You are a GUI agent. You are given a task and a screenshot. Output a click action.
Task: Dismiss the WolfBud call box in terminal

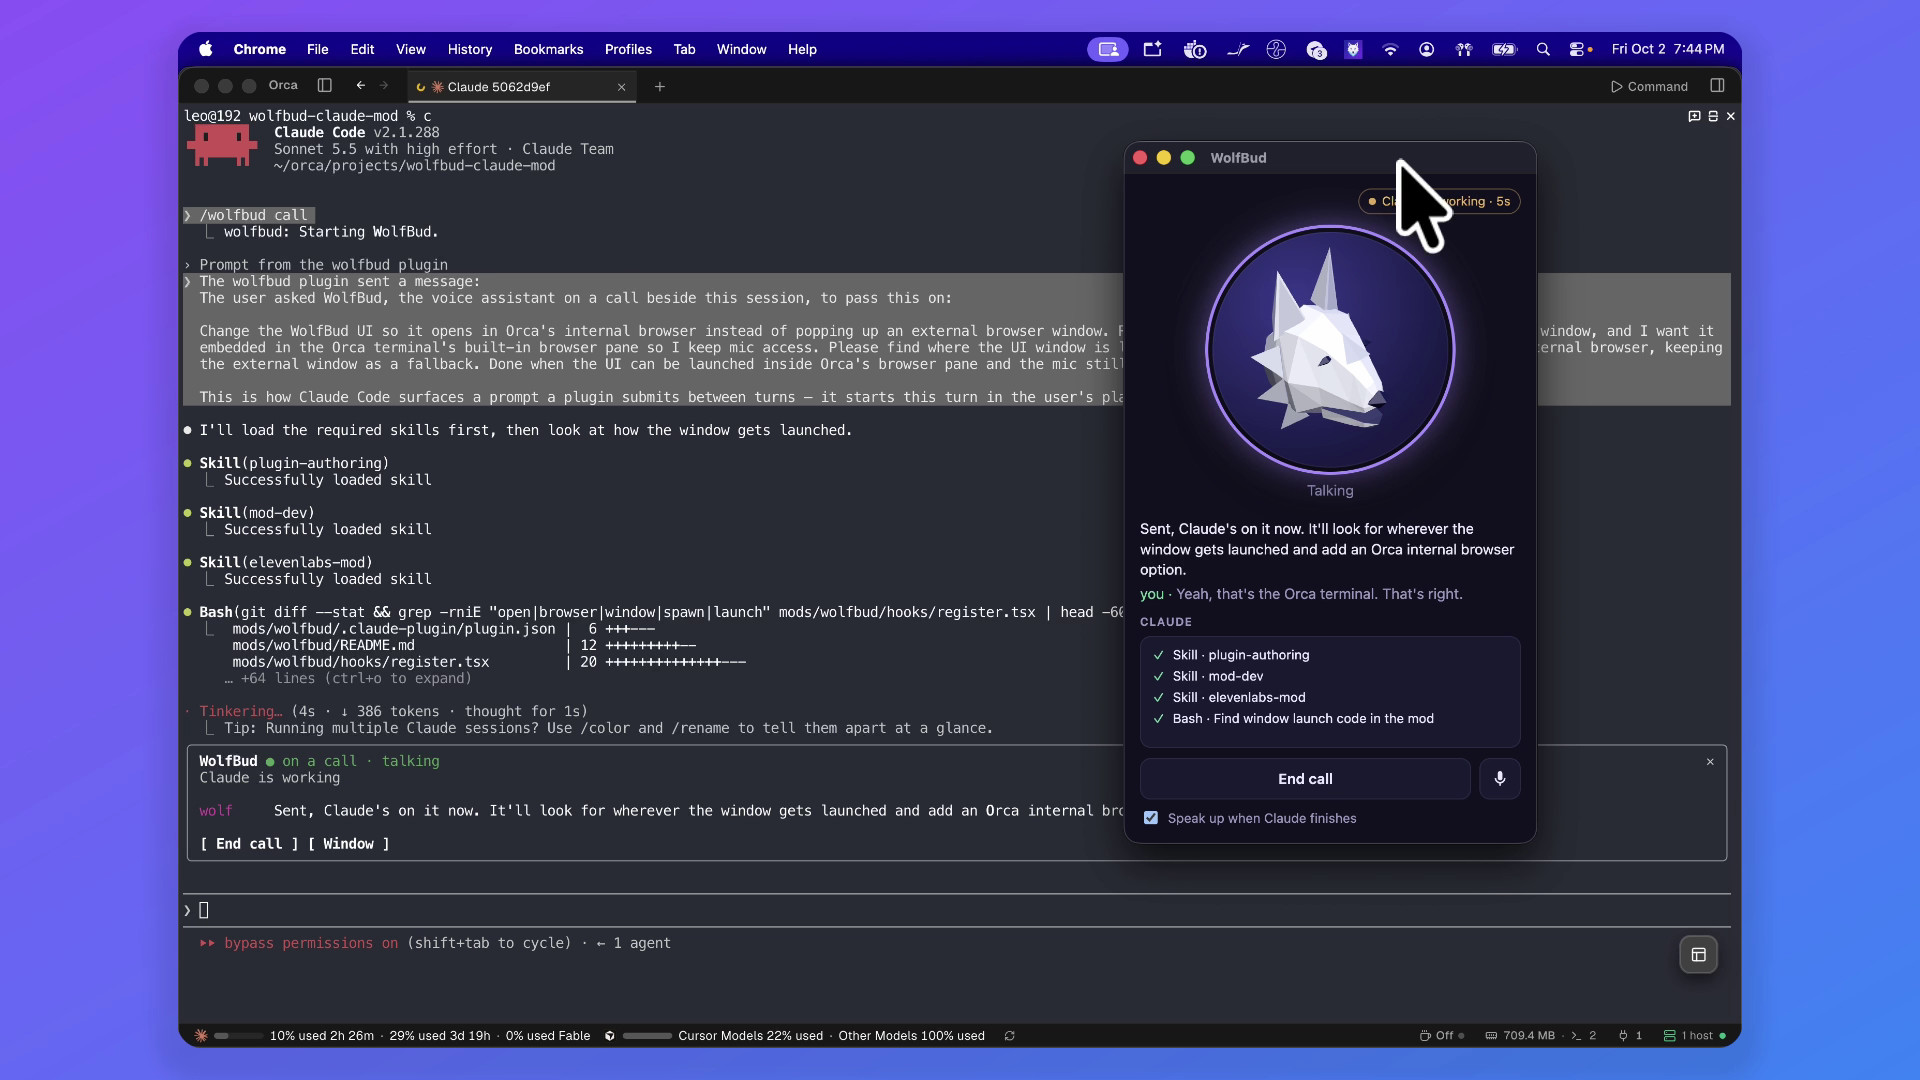pos(1710,762)
